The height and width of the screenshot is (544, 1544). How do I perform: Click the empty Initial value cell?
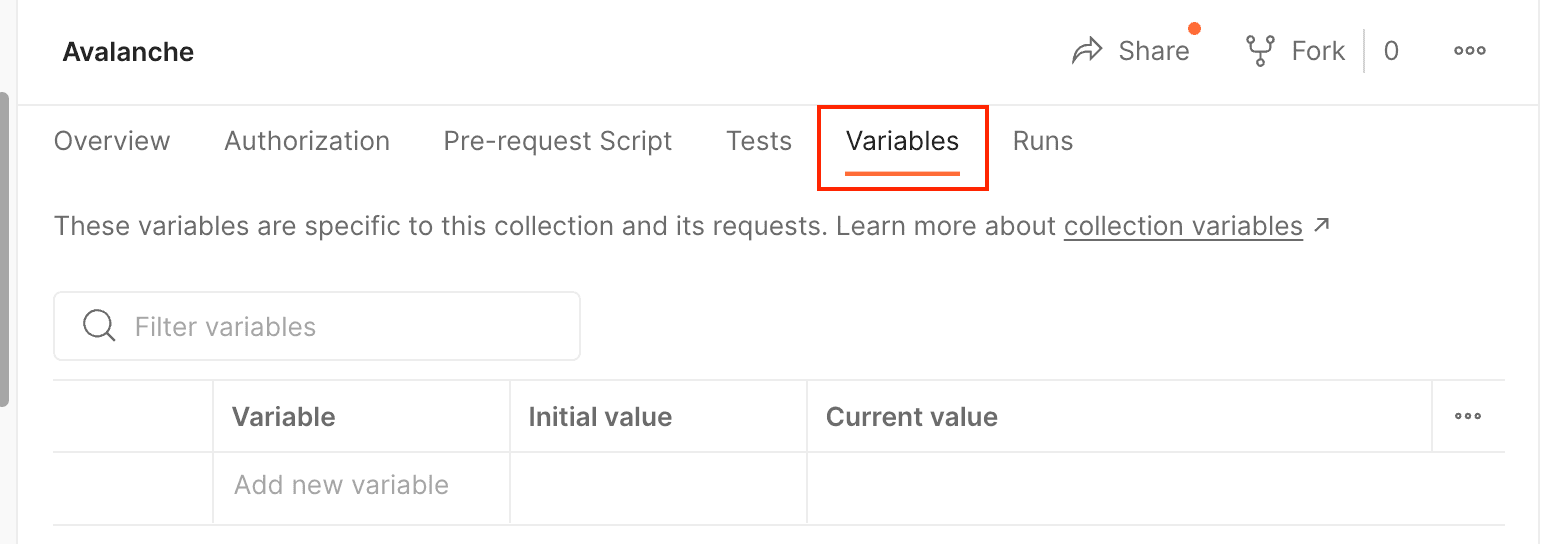(x=658, y=486)
